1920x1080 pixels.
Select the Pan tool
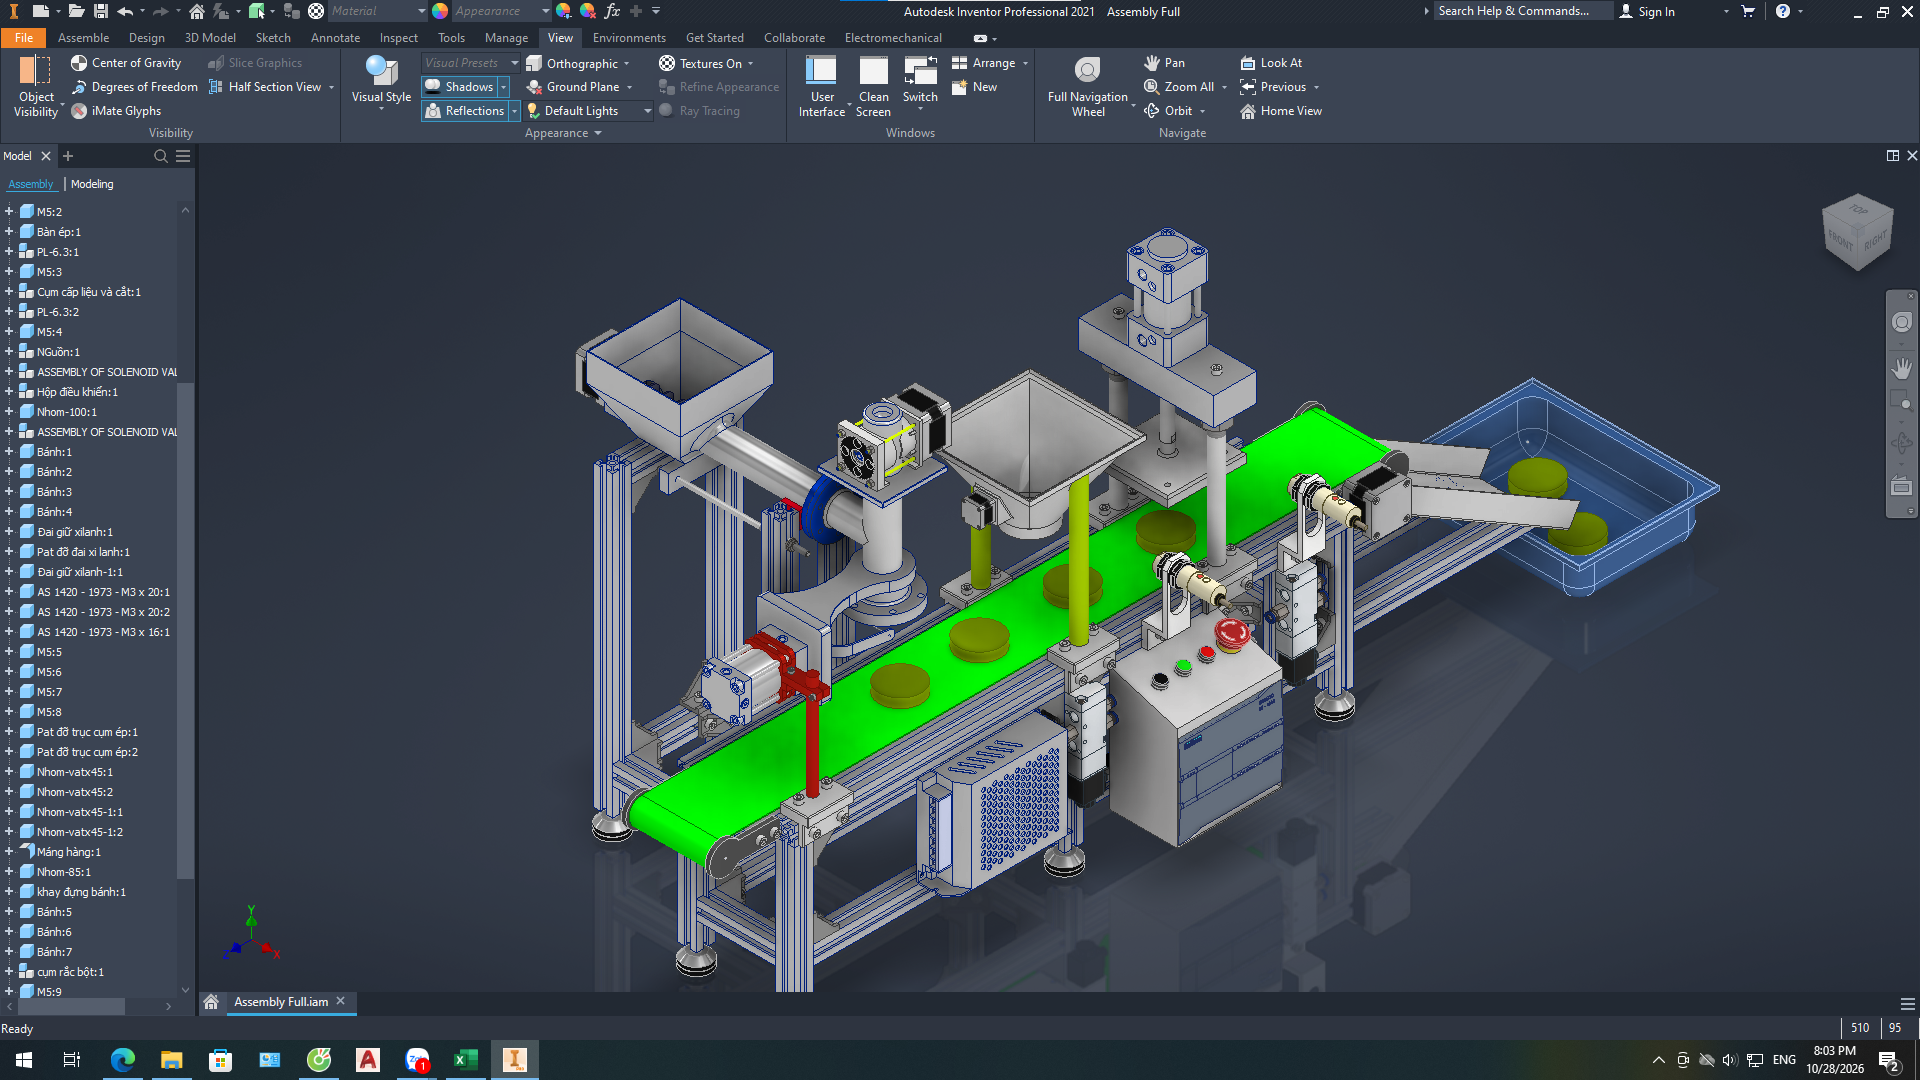click(x=1164, y=63)
